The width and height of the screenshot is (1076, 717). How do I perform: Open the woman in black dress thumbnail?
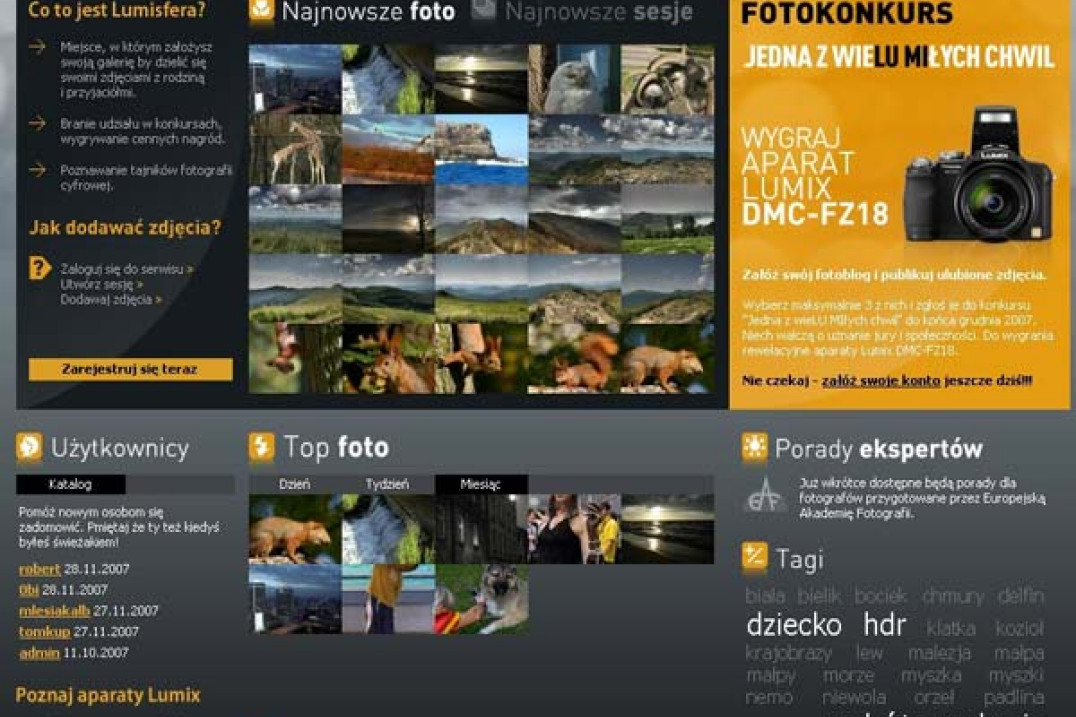point(574,529)
